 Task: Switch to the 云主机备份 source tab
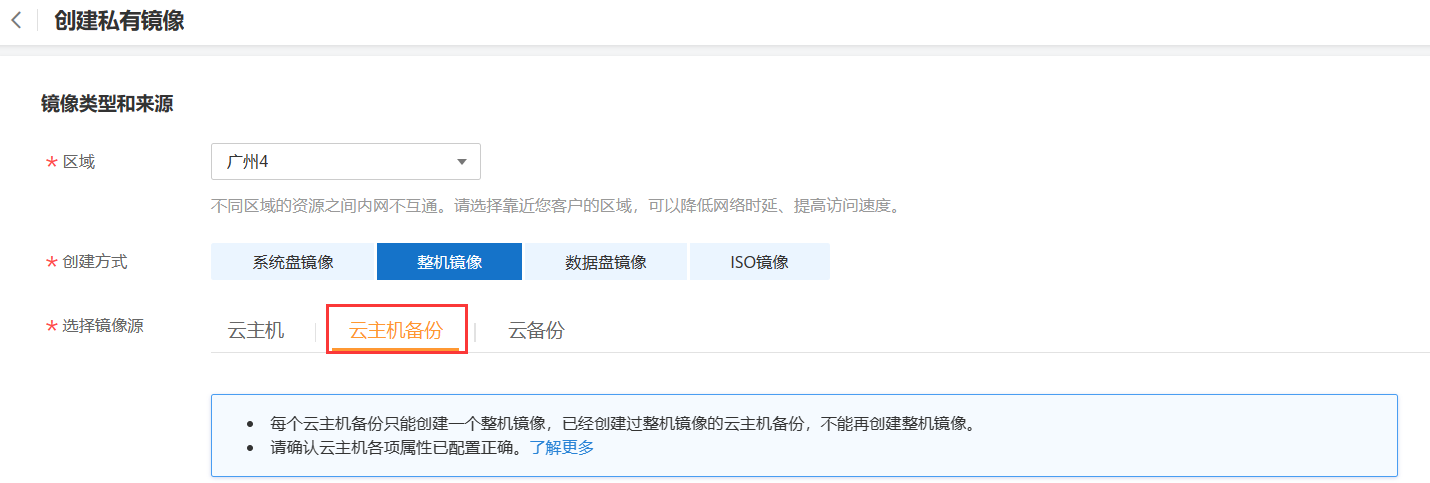click(395, 331)
